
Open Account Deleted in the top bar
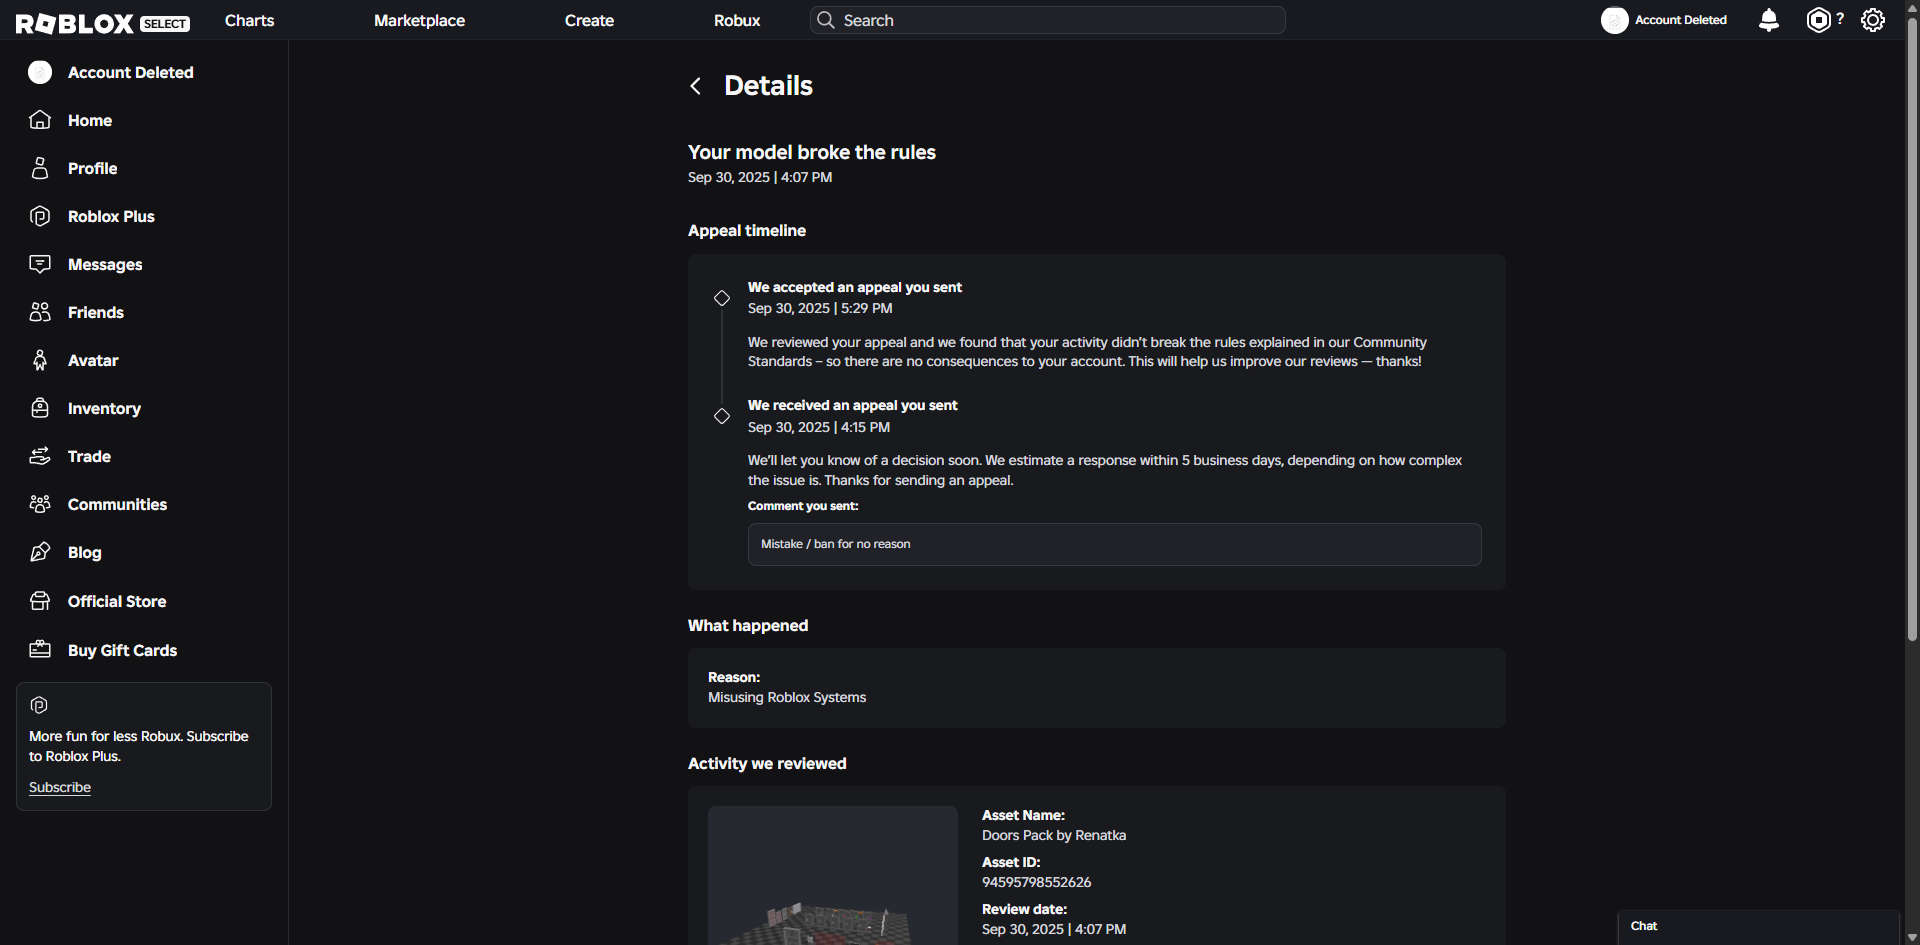1680,20
